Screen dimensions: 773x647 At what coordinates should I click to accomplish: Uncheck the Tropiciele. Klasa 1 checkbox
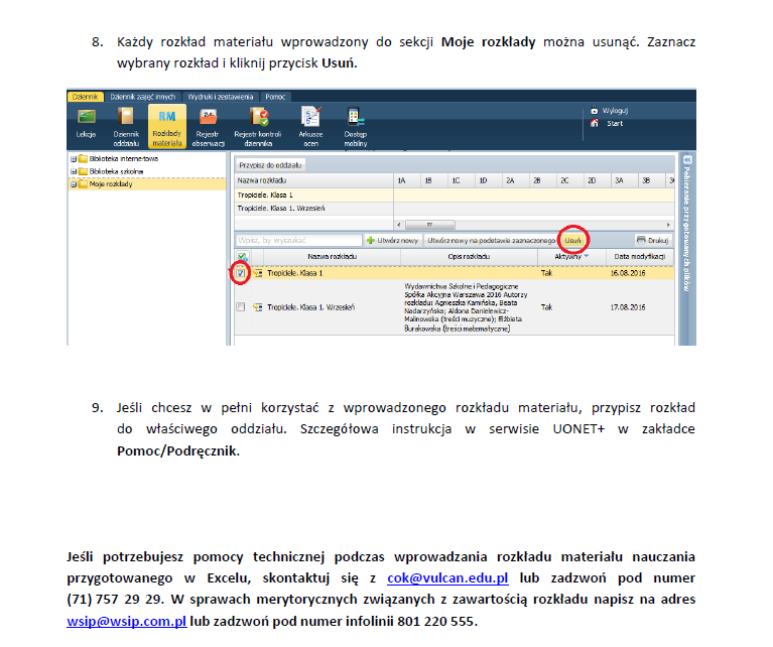(x=241, y=273)
